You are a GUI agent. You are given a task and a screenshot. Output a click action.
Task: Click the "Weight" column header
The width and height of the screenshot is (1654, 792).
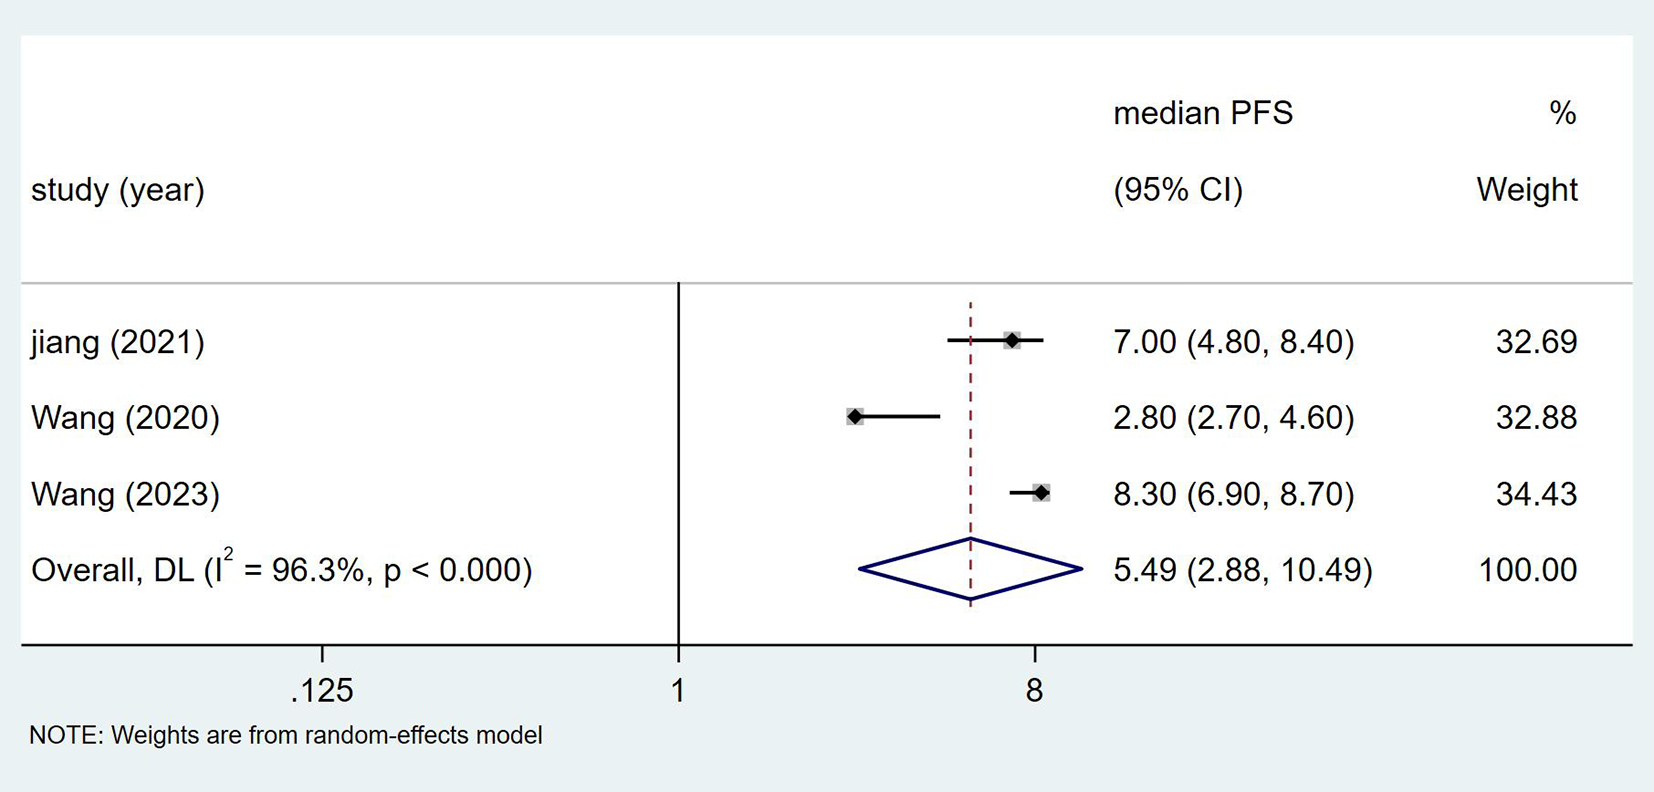click(1526, 190)
